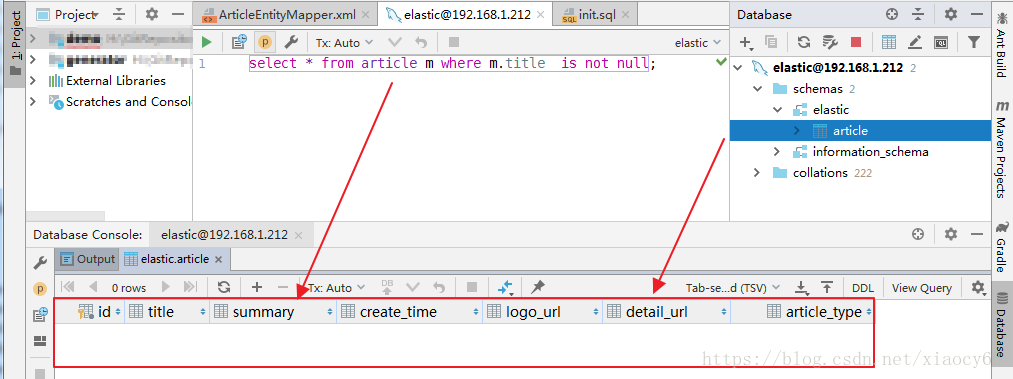The image size is (1013, 379).
Task: Open the query history clock icon in editor toolbar
Action: [x=240, y=43]
